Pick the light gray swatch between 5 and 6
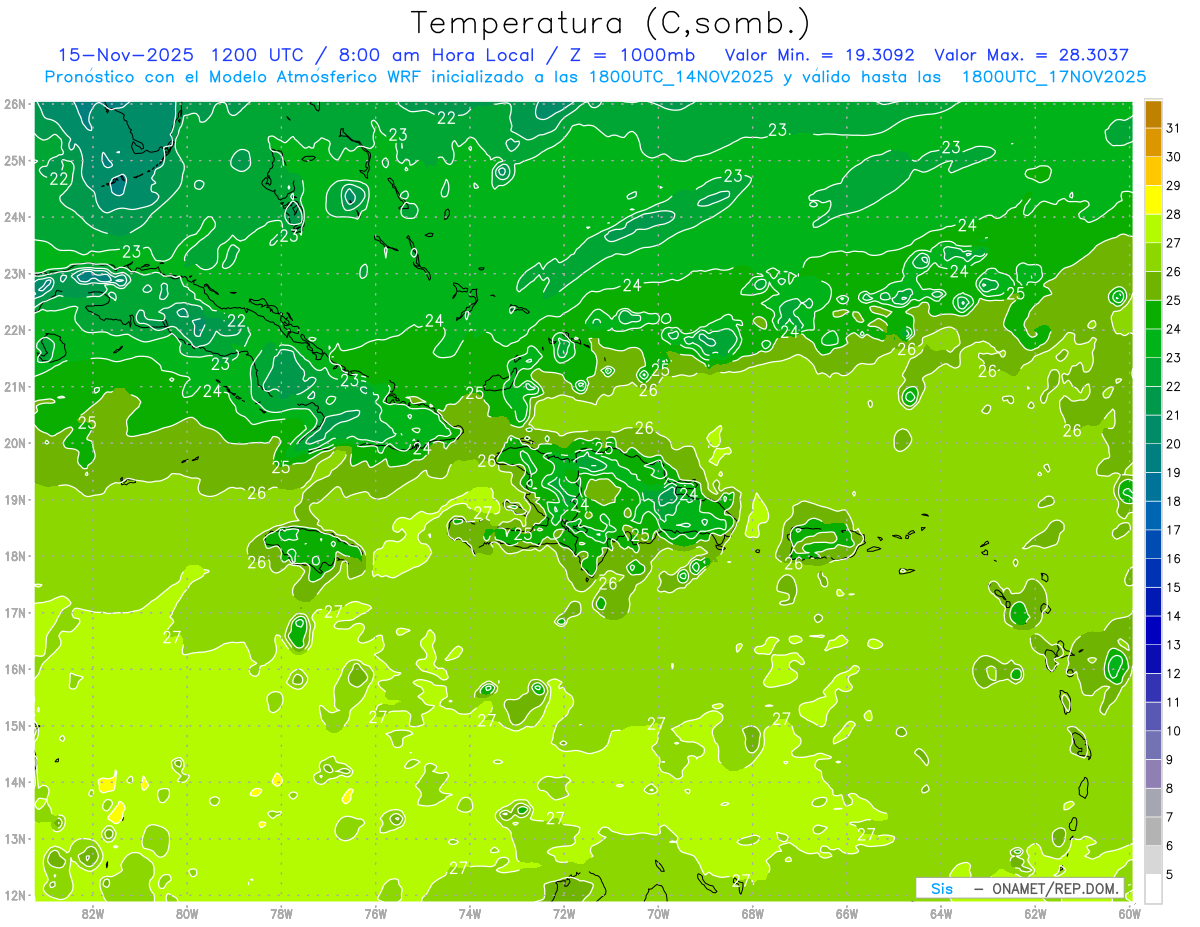The image size is (1200, 927). (1153, 859)
